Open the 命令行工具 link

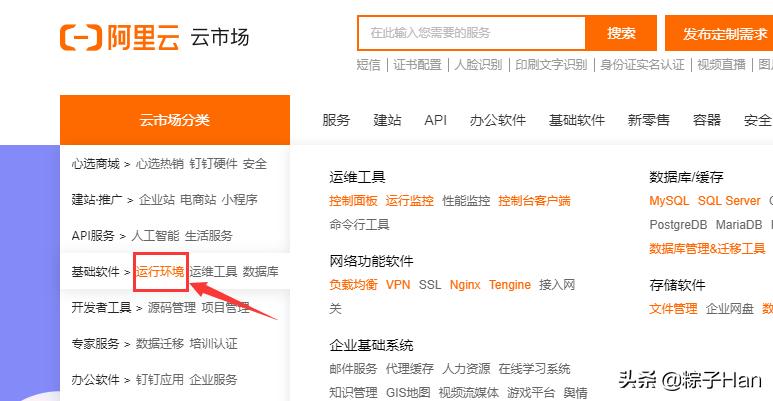click(x=359, y=225)
